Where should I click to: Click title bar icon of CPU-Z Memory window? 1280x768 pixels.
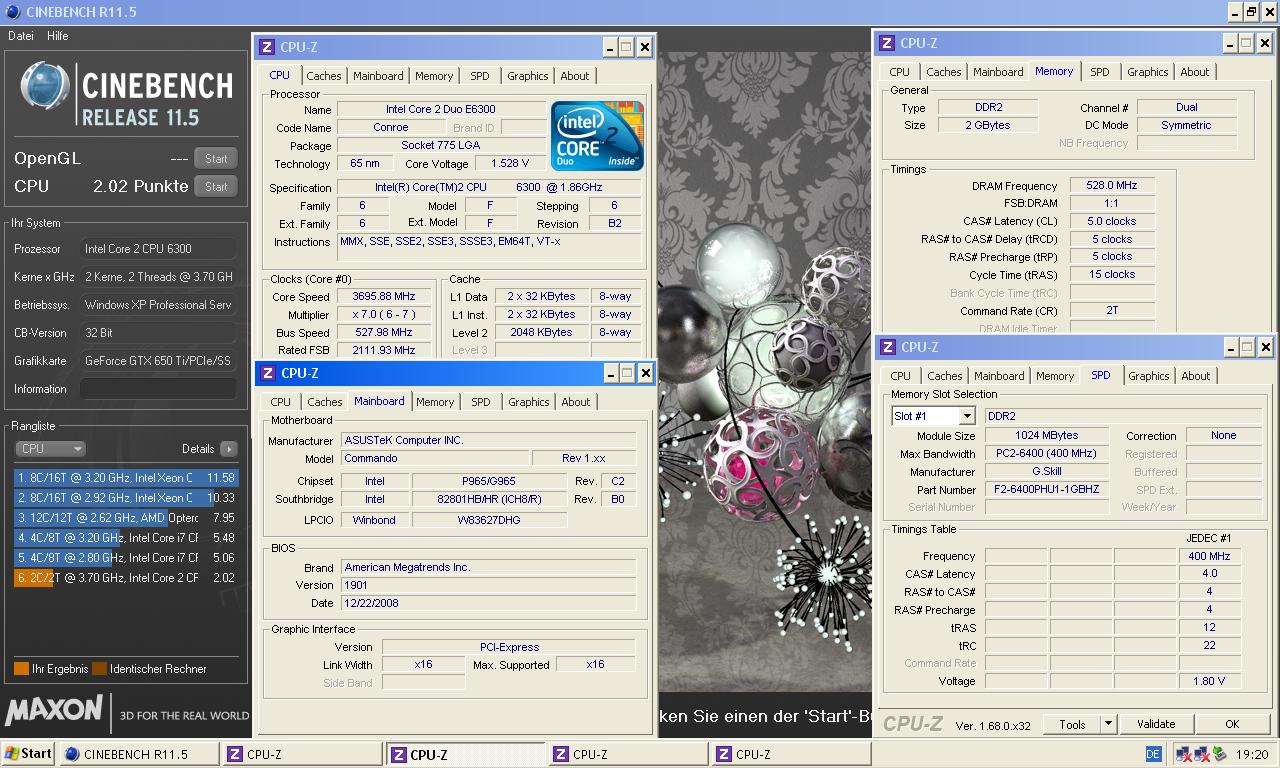(886, 43)
